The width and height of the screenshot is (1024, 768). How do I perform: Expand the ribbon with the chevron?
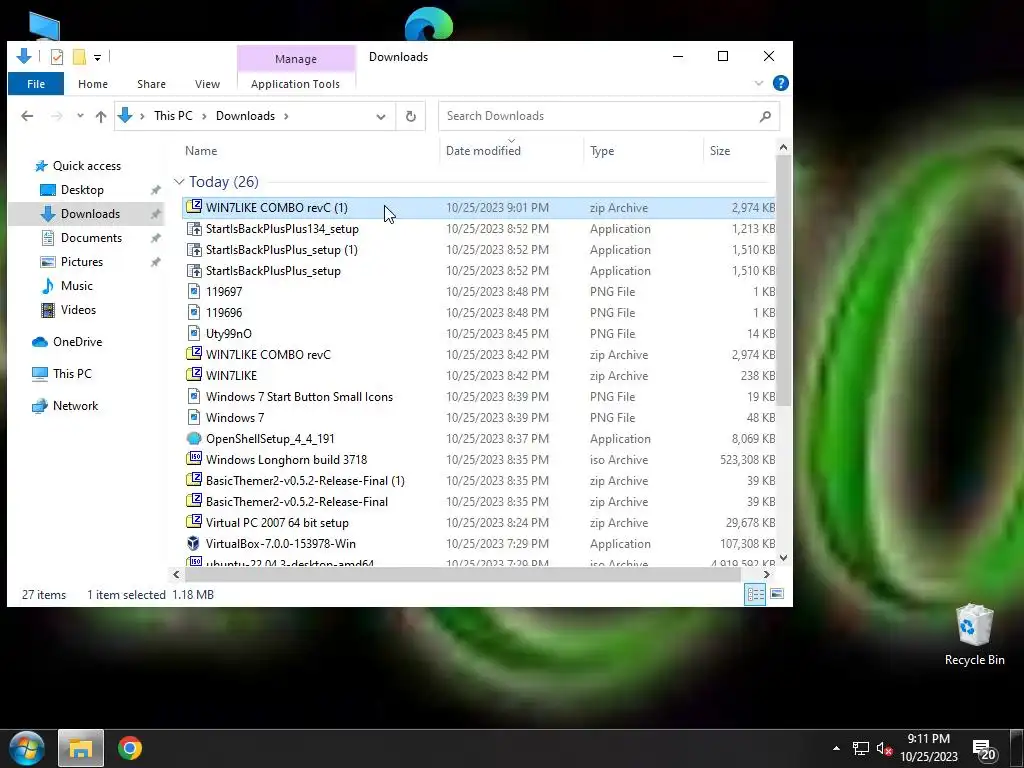(758, 84)
